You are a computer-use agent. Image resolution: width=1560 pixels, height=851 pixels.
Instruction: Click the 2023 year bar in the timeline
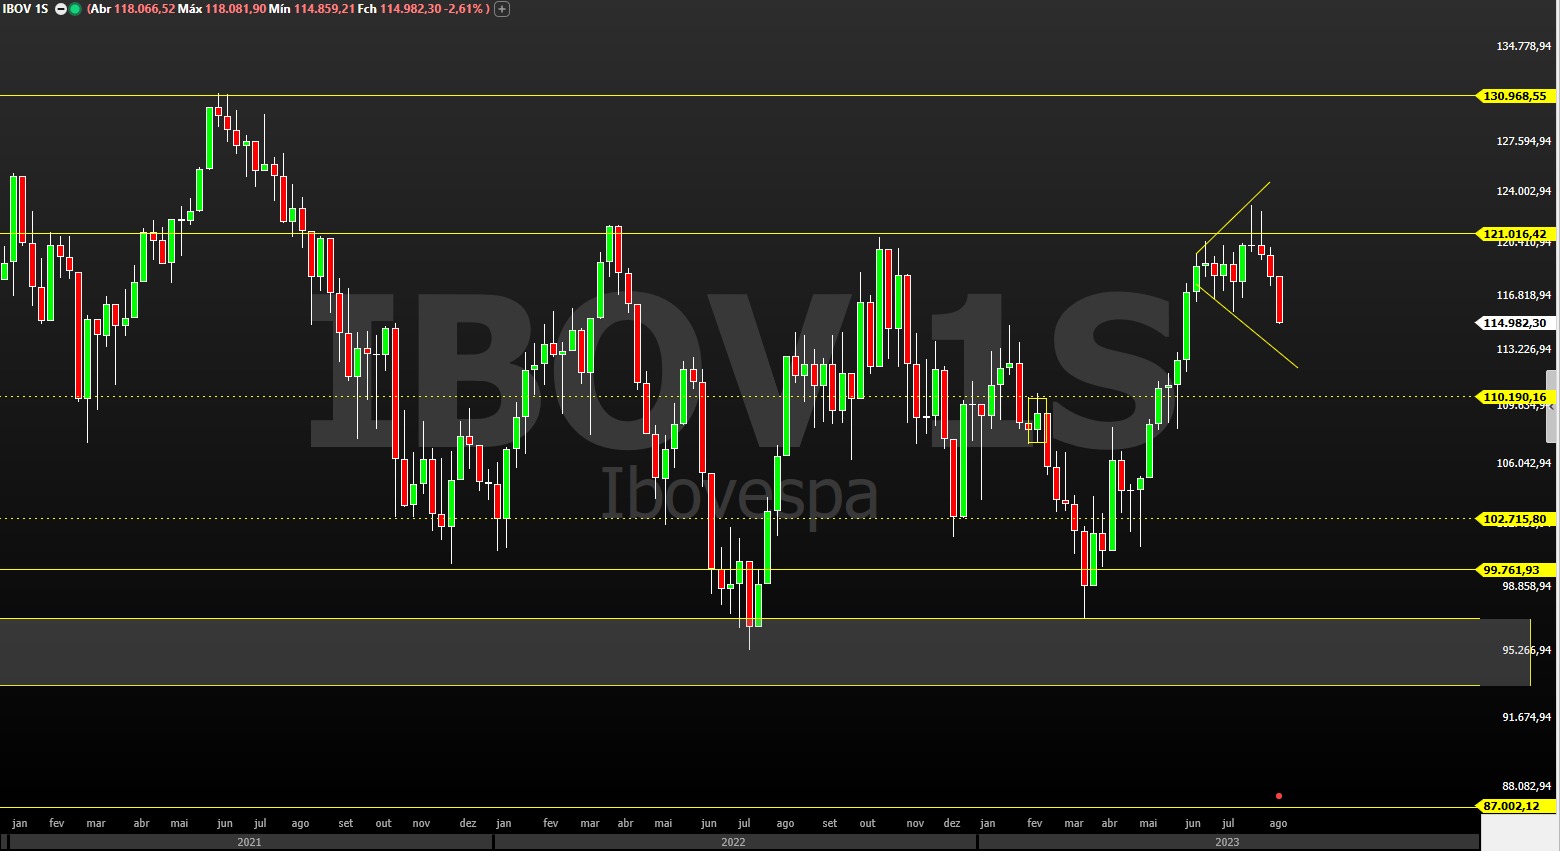tap(1228, 841)
